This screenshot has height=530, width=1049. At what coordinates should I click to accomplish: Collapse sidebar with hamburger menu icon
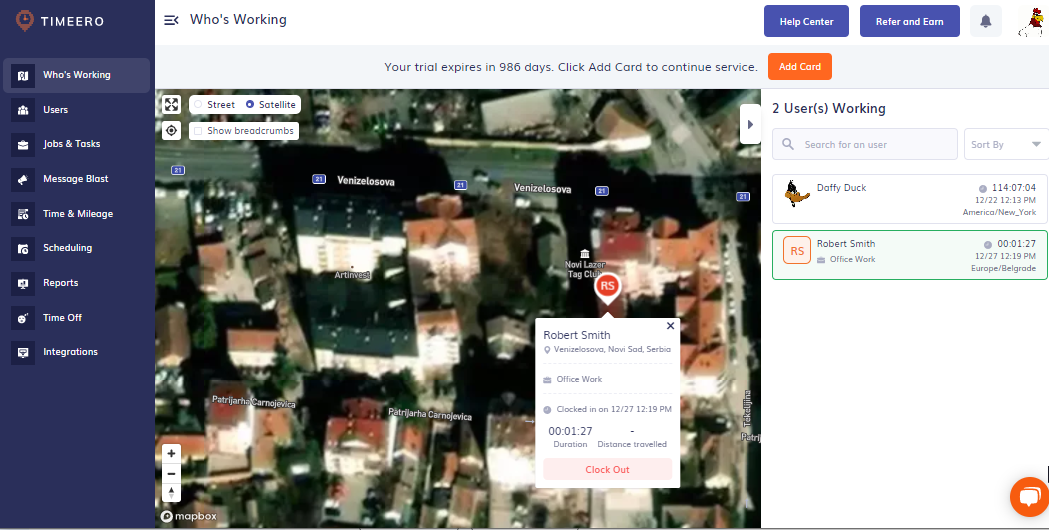tap(171, 20)
